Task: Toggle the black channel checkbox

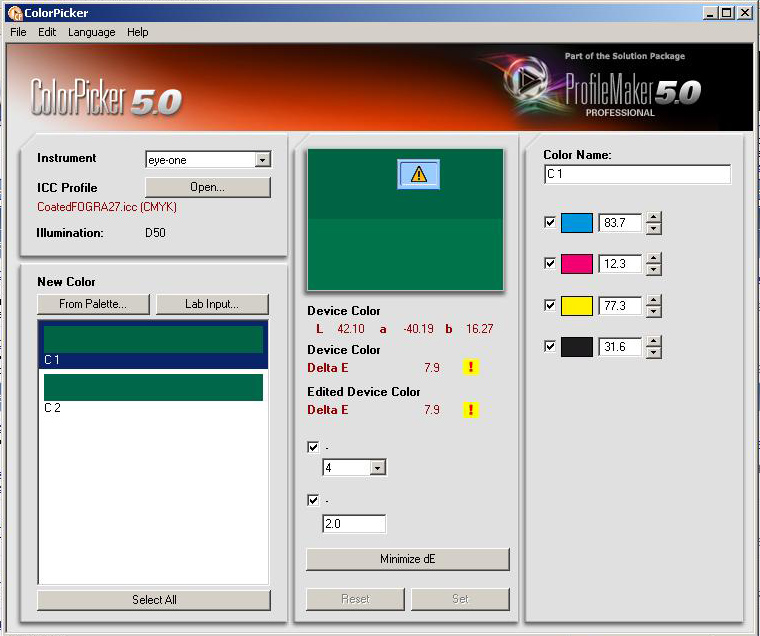Action: click(550, 347)
